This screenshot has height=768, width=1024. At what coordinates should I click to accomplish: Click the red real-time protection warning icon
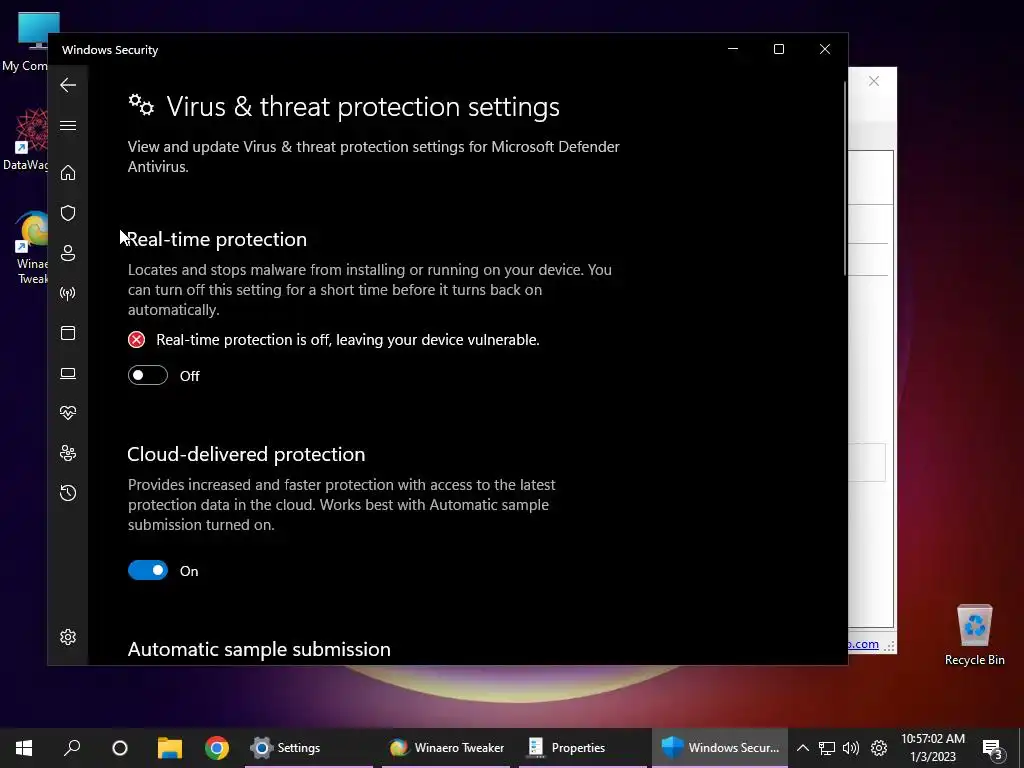136,340
